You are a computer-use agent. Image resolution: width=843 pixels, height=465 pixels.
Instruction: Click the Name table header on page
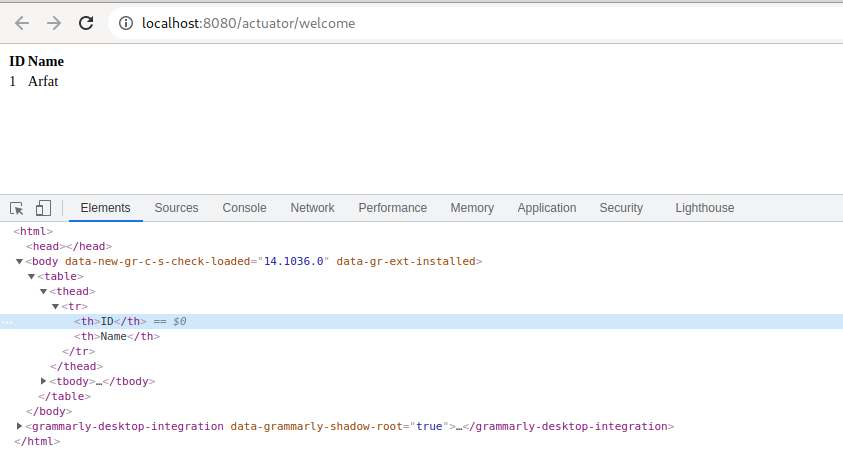tap(46, 61)
